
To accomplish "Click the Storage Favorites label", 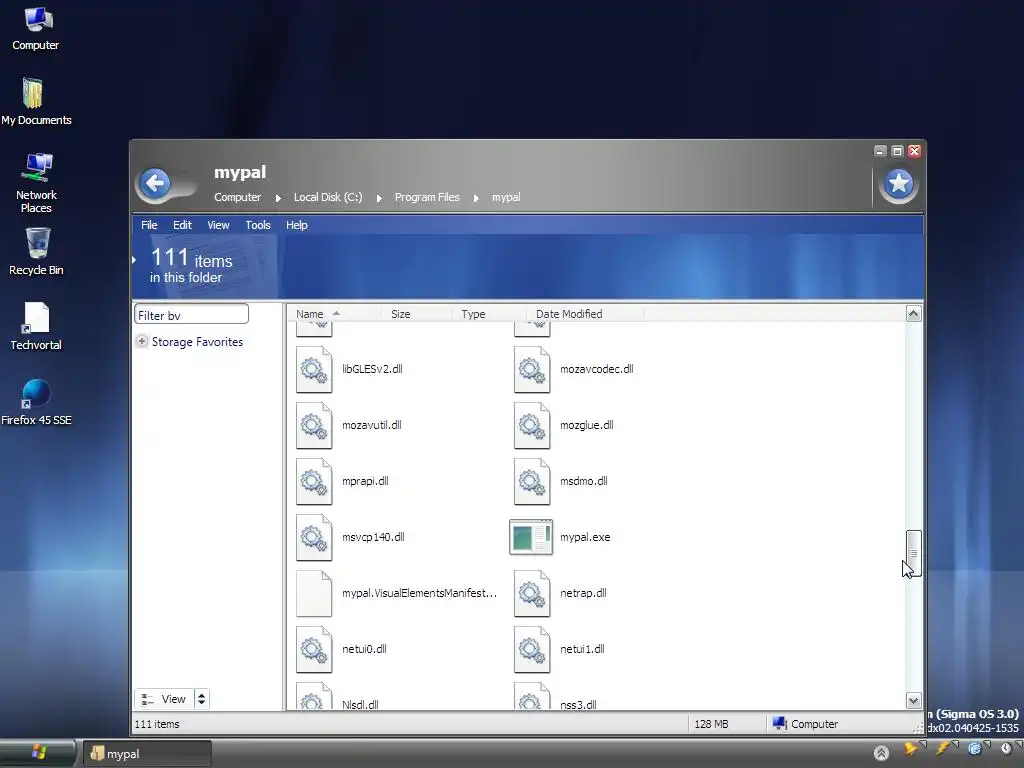I will click(197, 342).
